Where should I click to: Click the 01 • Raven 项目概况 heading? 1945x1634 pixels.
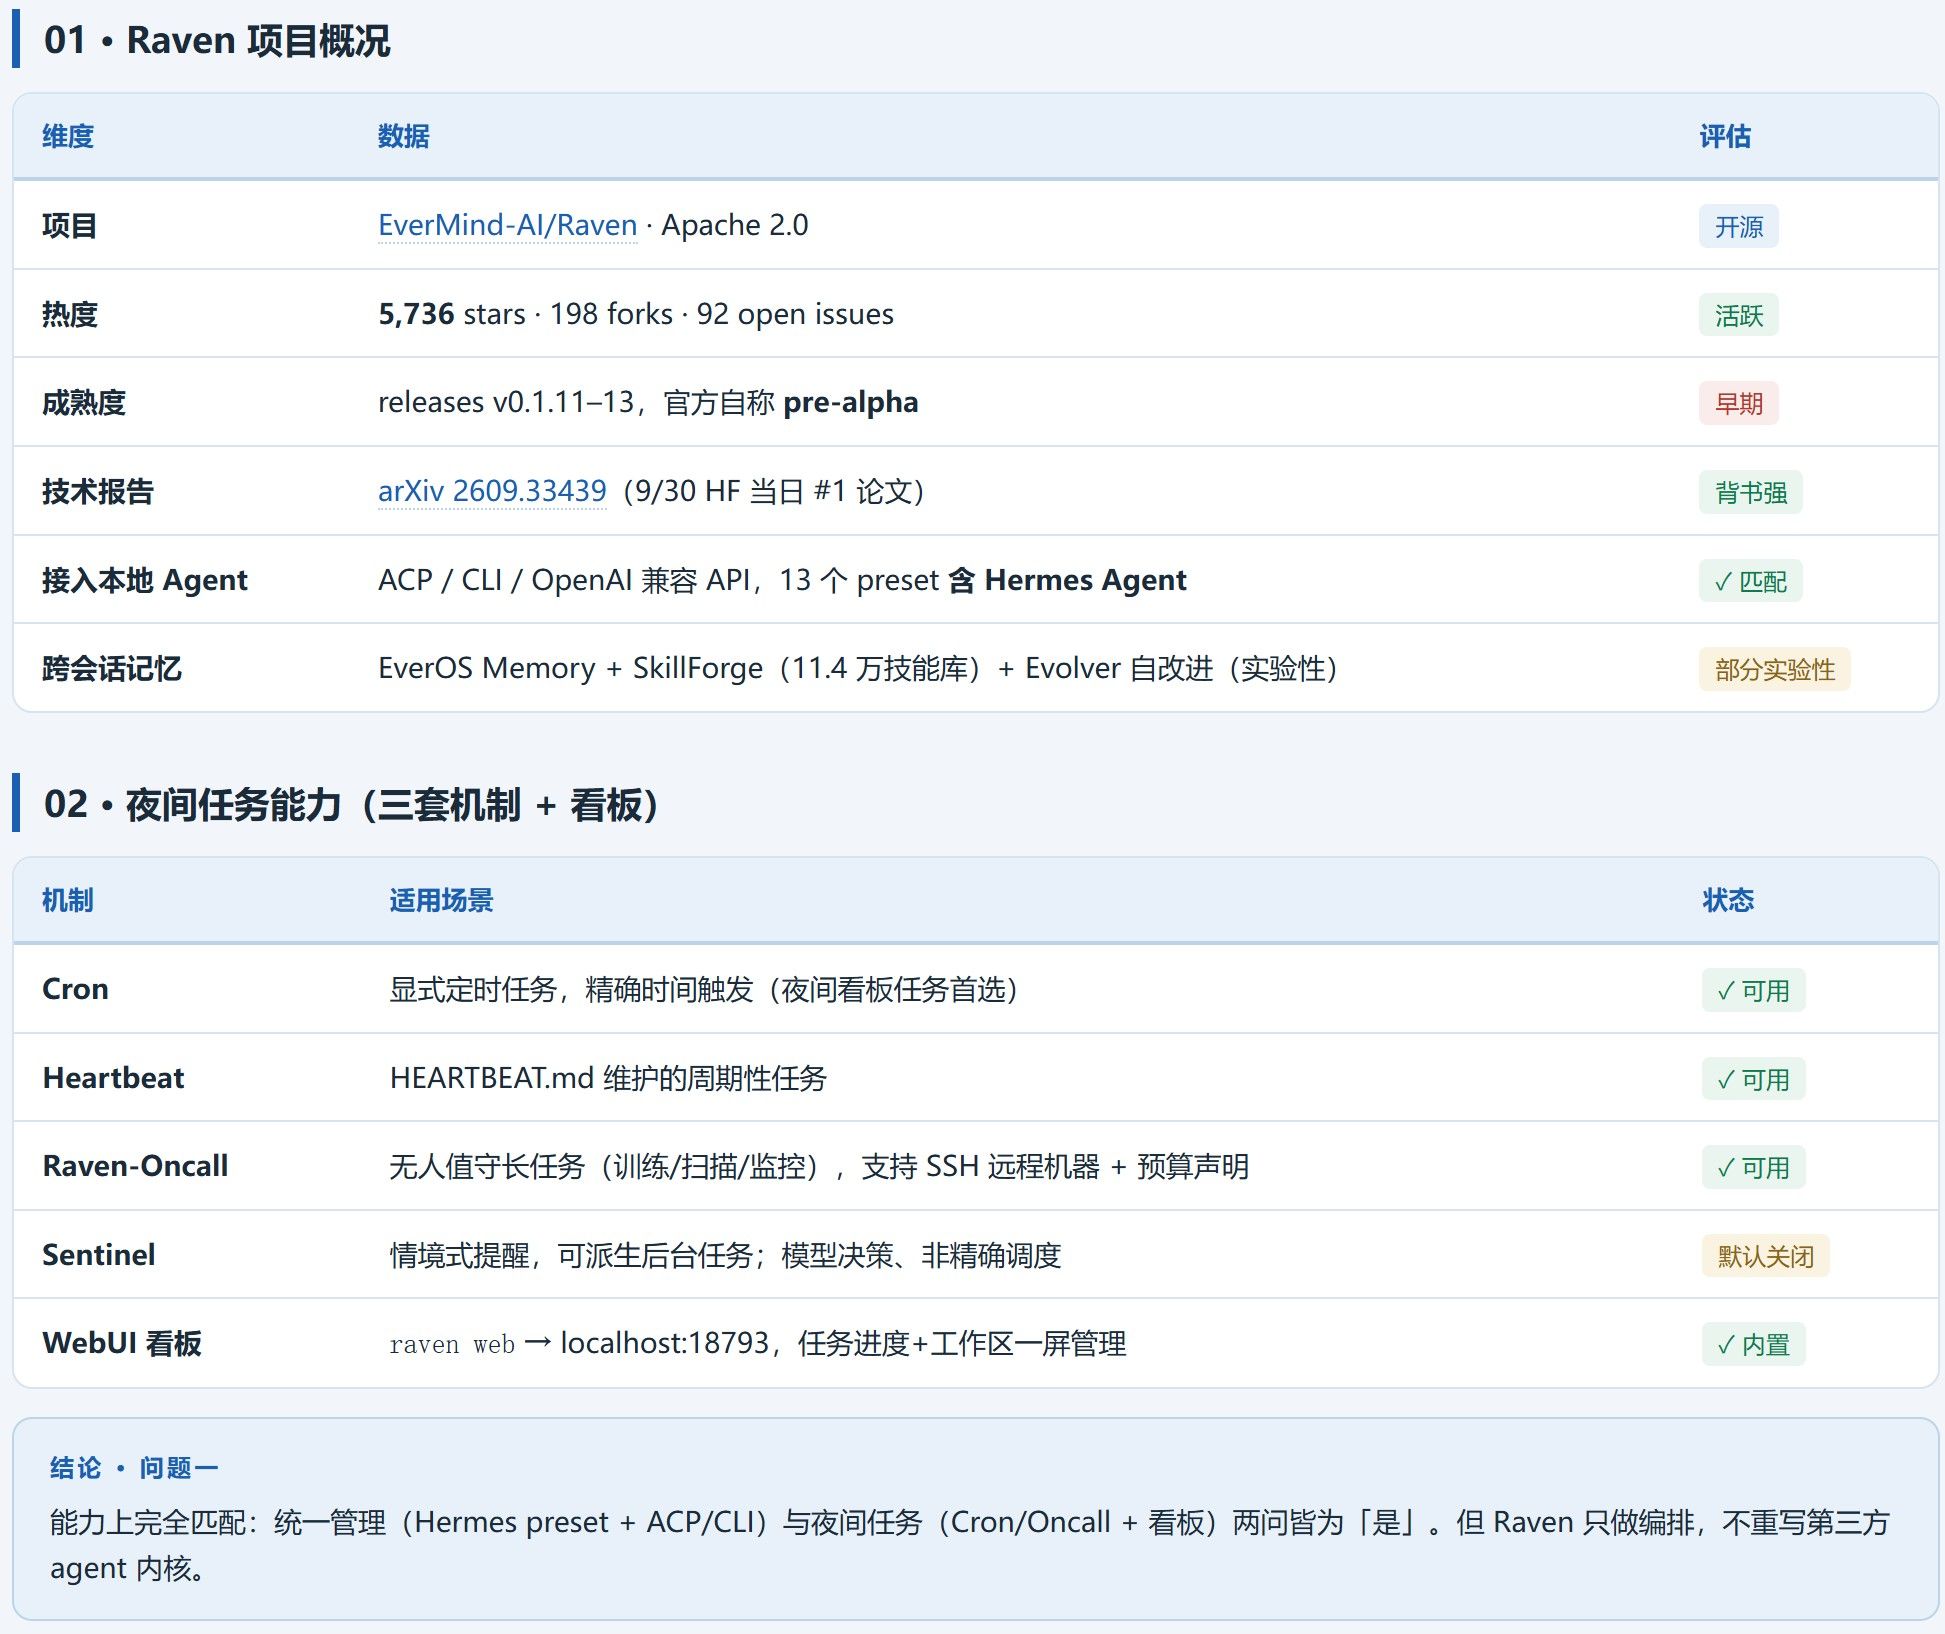pyautogui.click(x=217, y=40)
